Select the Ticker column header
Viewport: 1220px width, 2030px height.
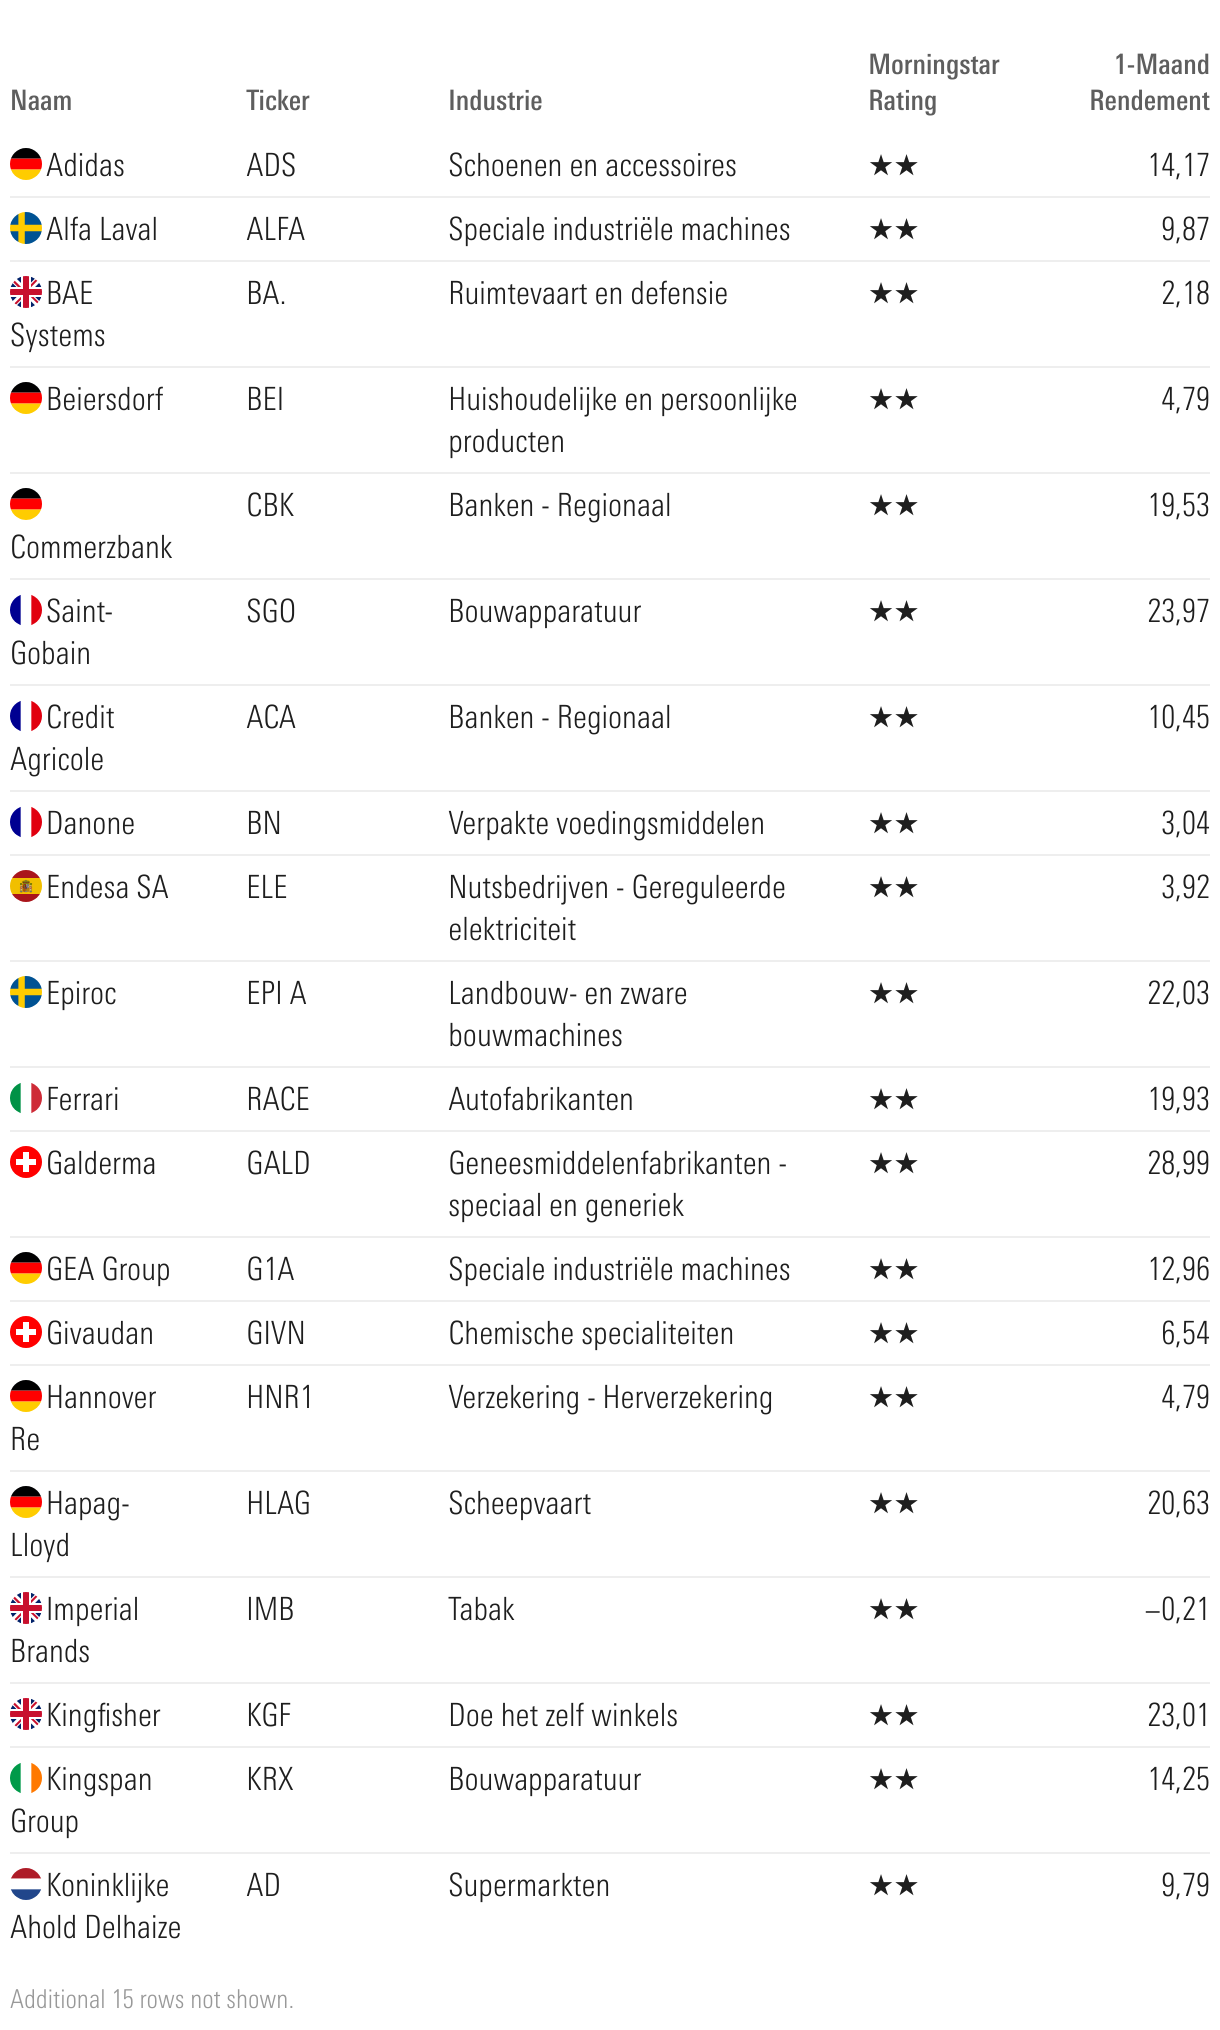[278, 101]
